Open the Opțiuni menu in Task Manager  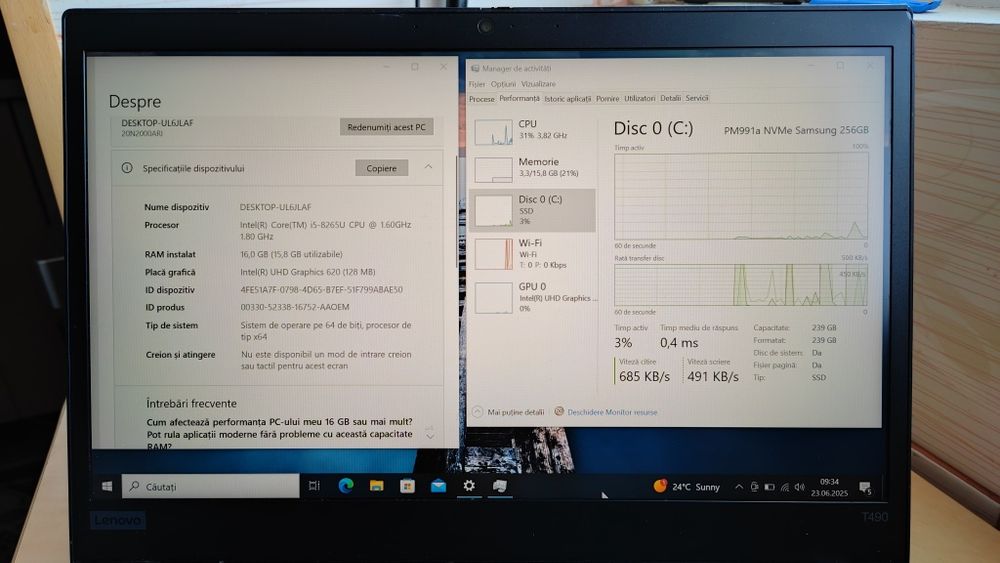[503, 84]
